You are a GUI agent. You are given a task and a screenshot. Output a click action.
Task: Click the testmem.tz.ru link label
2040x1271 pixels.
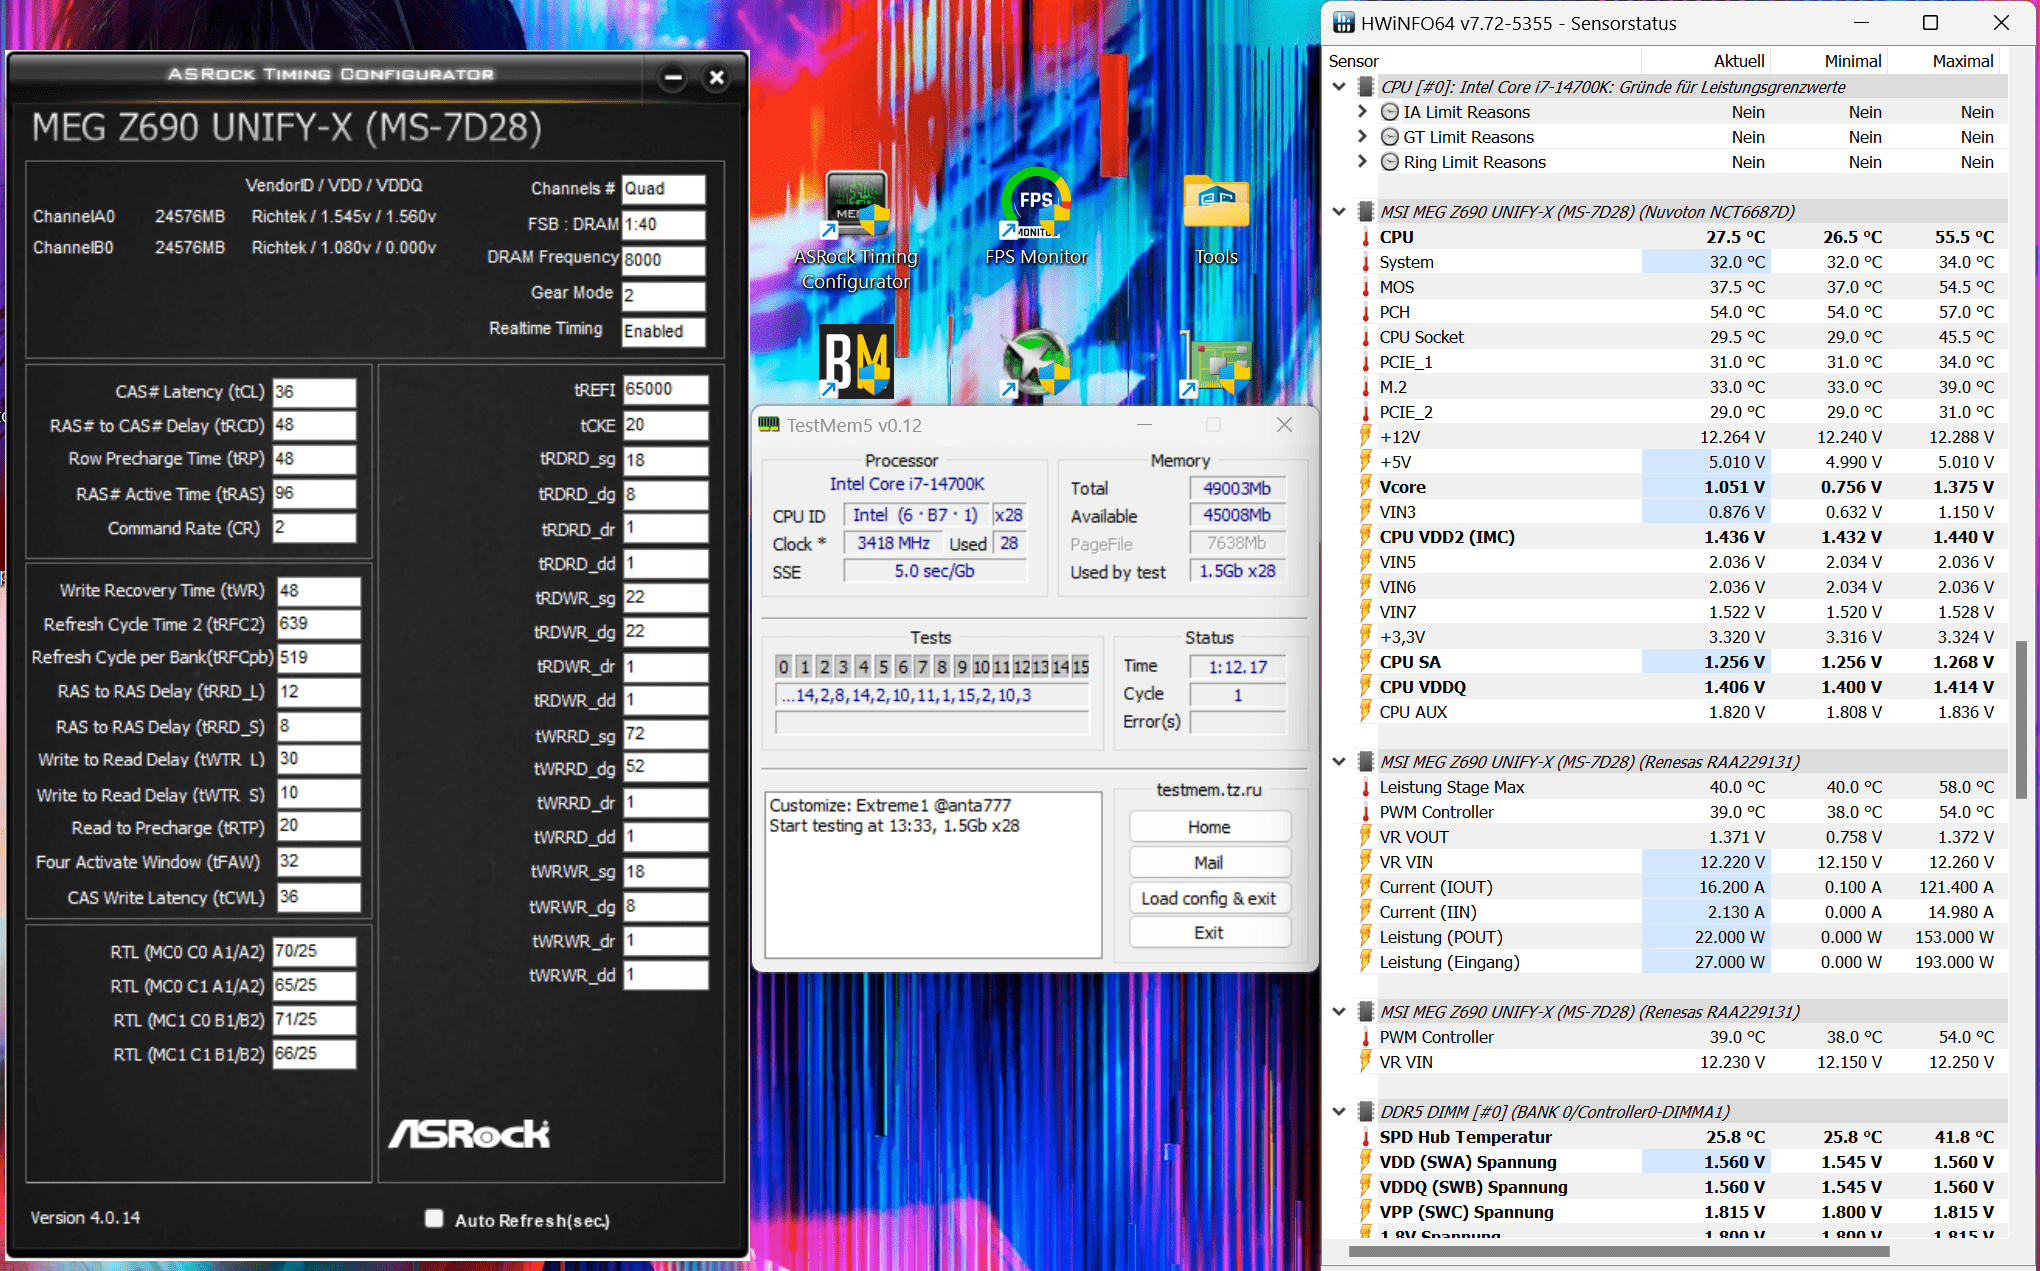tap(1209, 790)
